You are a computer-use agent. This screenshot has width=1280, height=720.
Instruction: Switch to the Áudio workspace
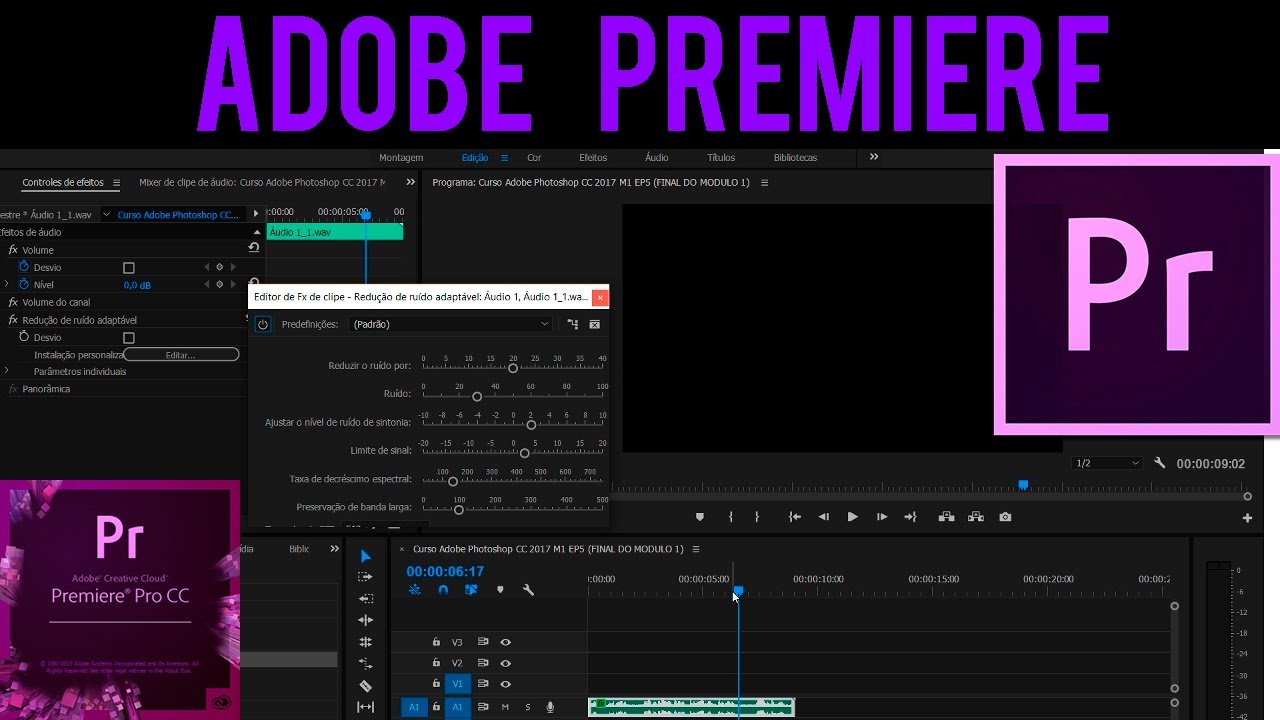tap(657, 158)
